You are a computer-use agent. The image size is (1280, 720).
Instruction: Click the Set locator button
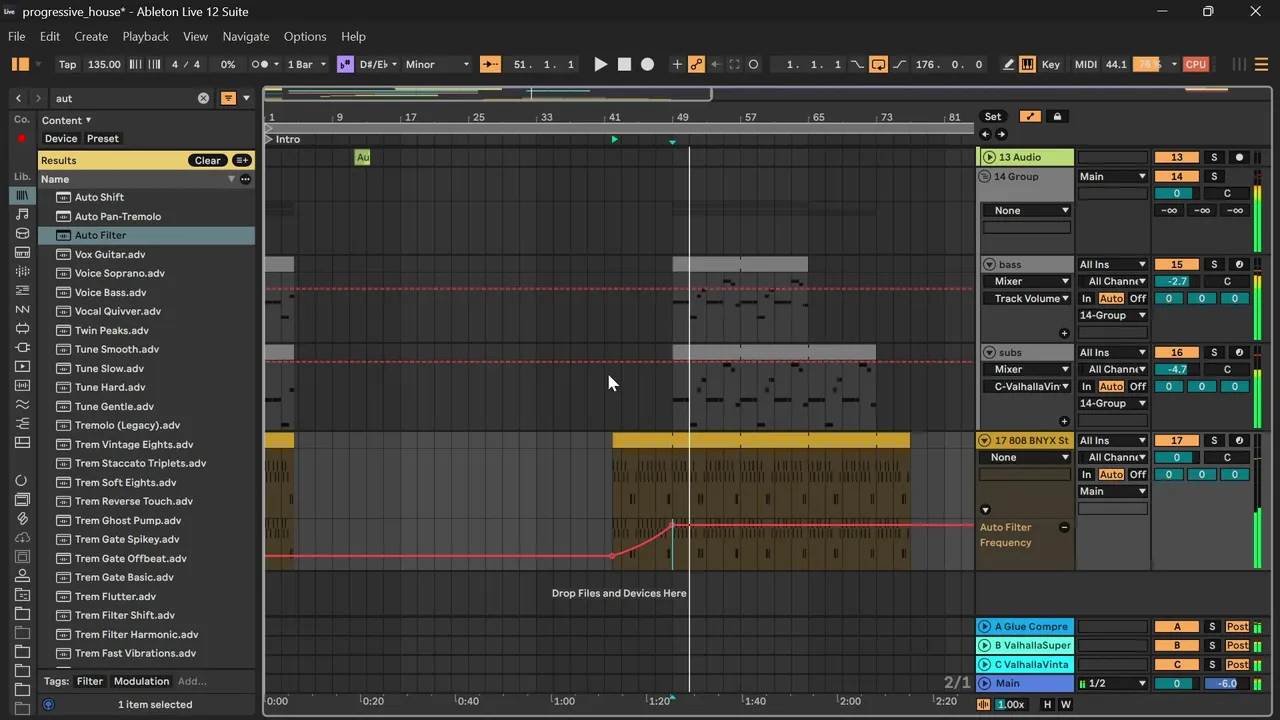point(992,117)
